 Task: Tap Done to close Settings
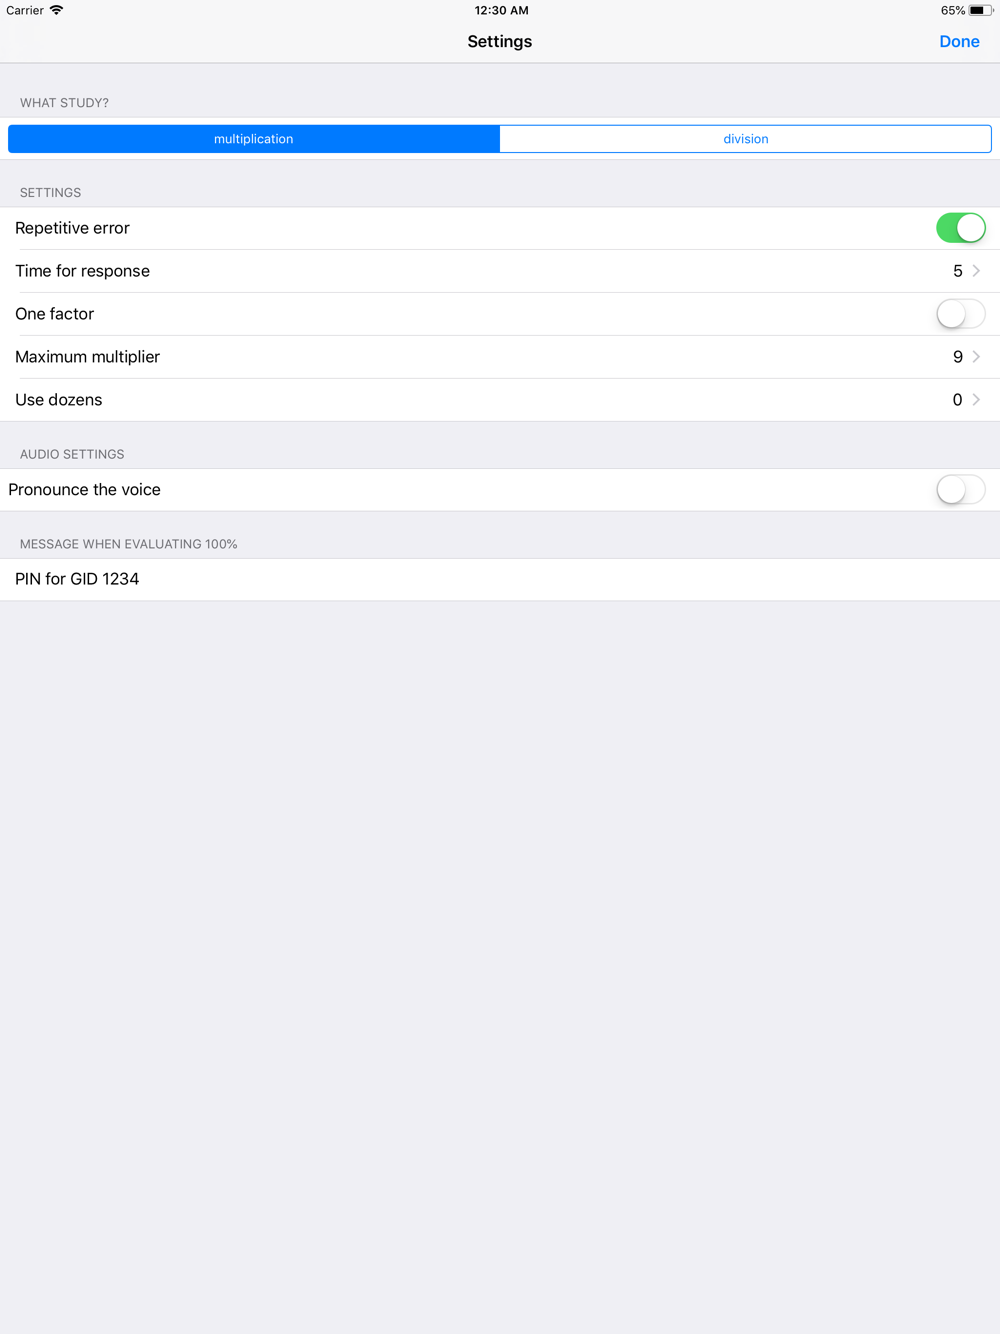[959, 42]
